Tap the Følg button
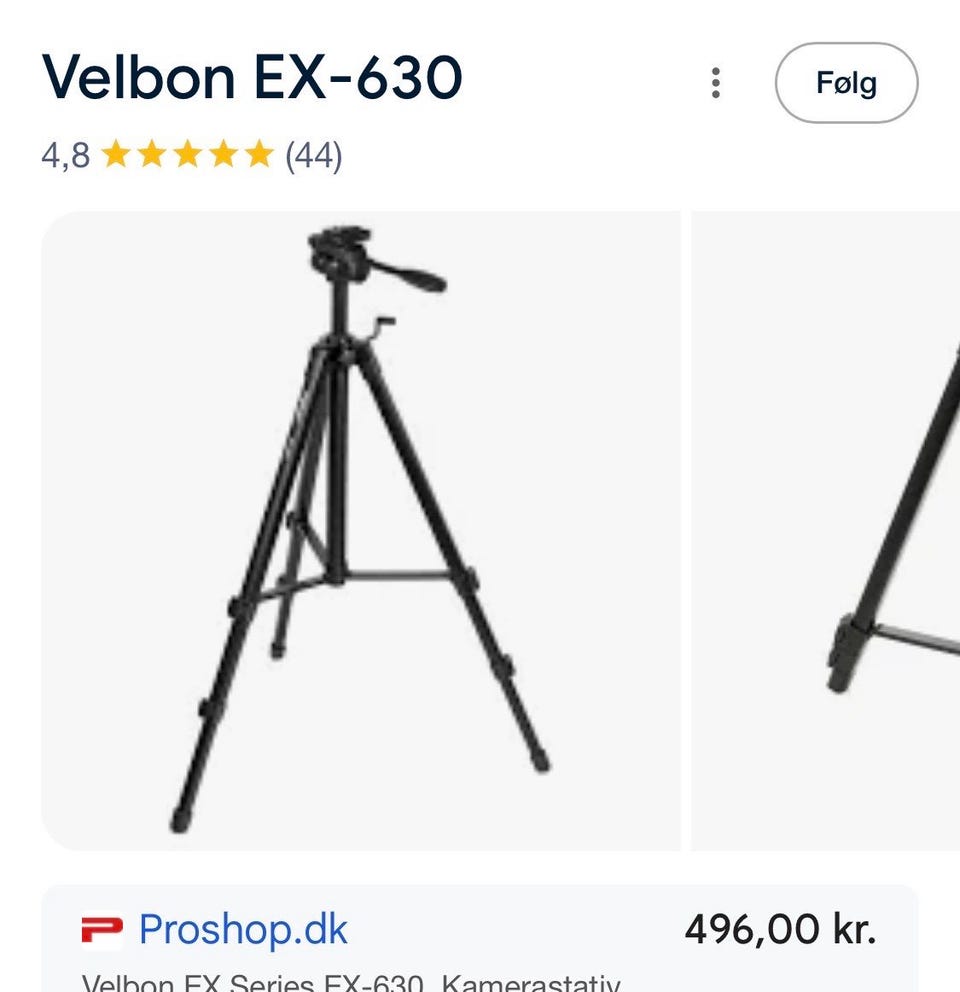The height and width of the screenshot is (992, 960). pyautogui.click(x=846, y=83)
